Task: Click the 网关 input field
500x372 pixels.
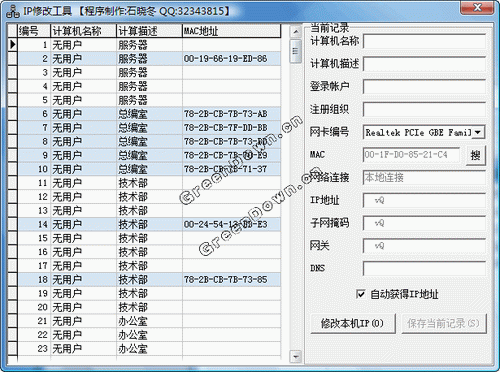Action: coord(424,246)
